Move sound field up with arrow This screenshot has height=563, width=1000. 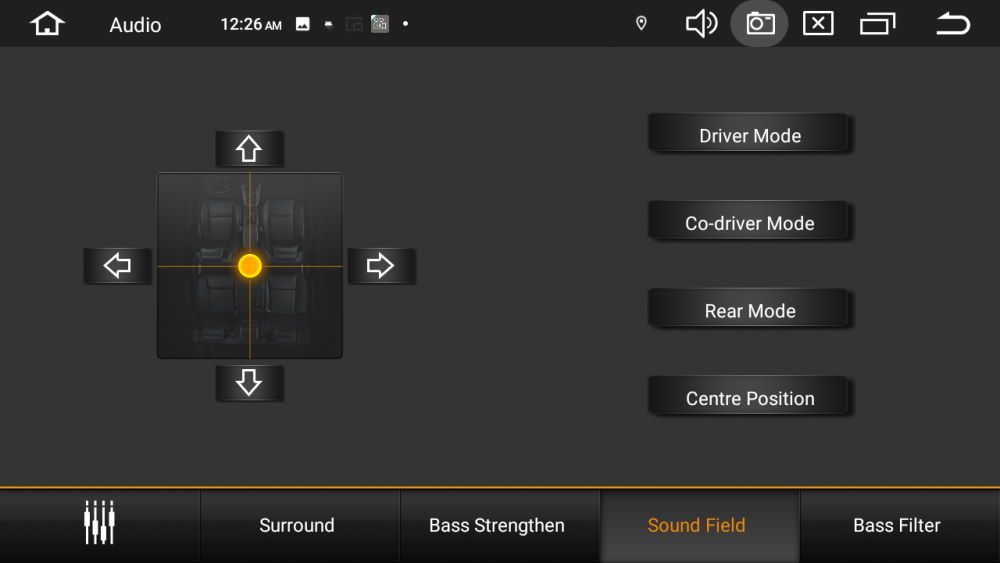[x=249, y=149]
